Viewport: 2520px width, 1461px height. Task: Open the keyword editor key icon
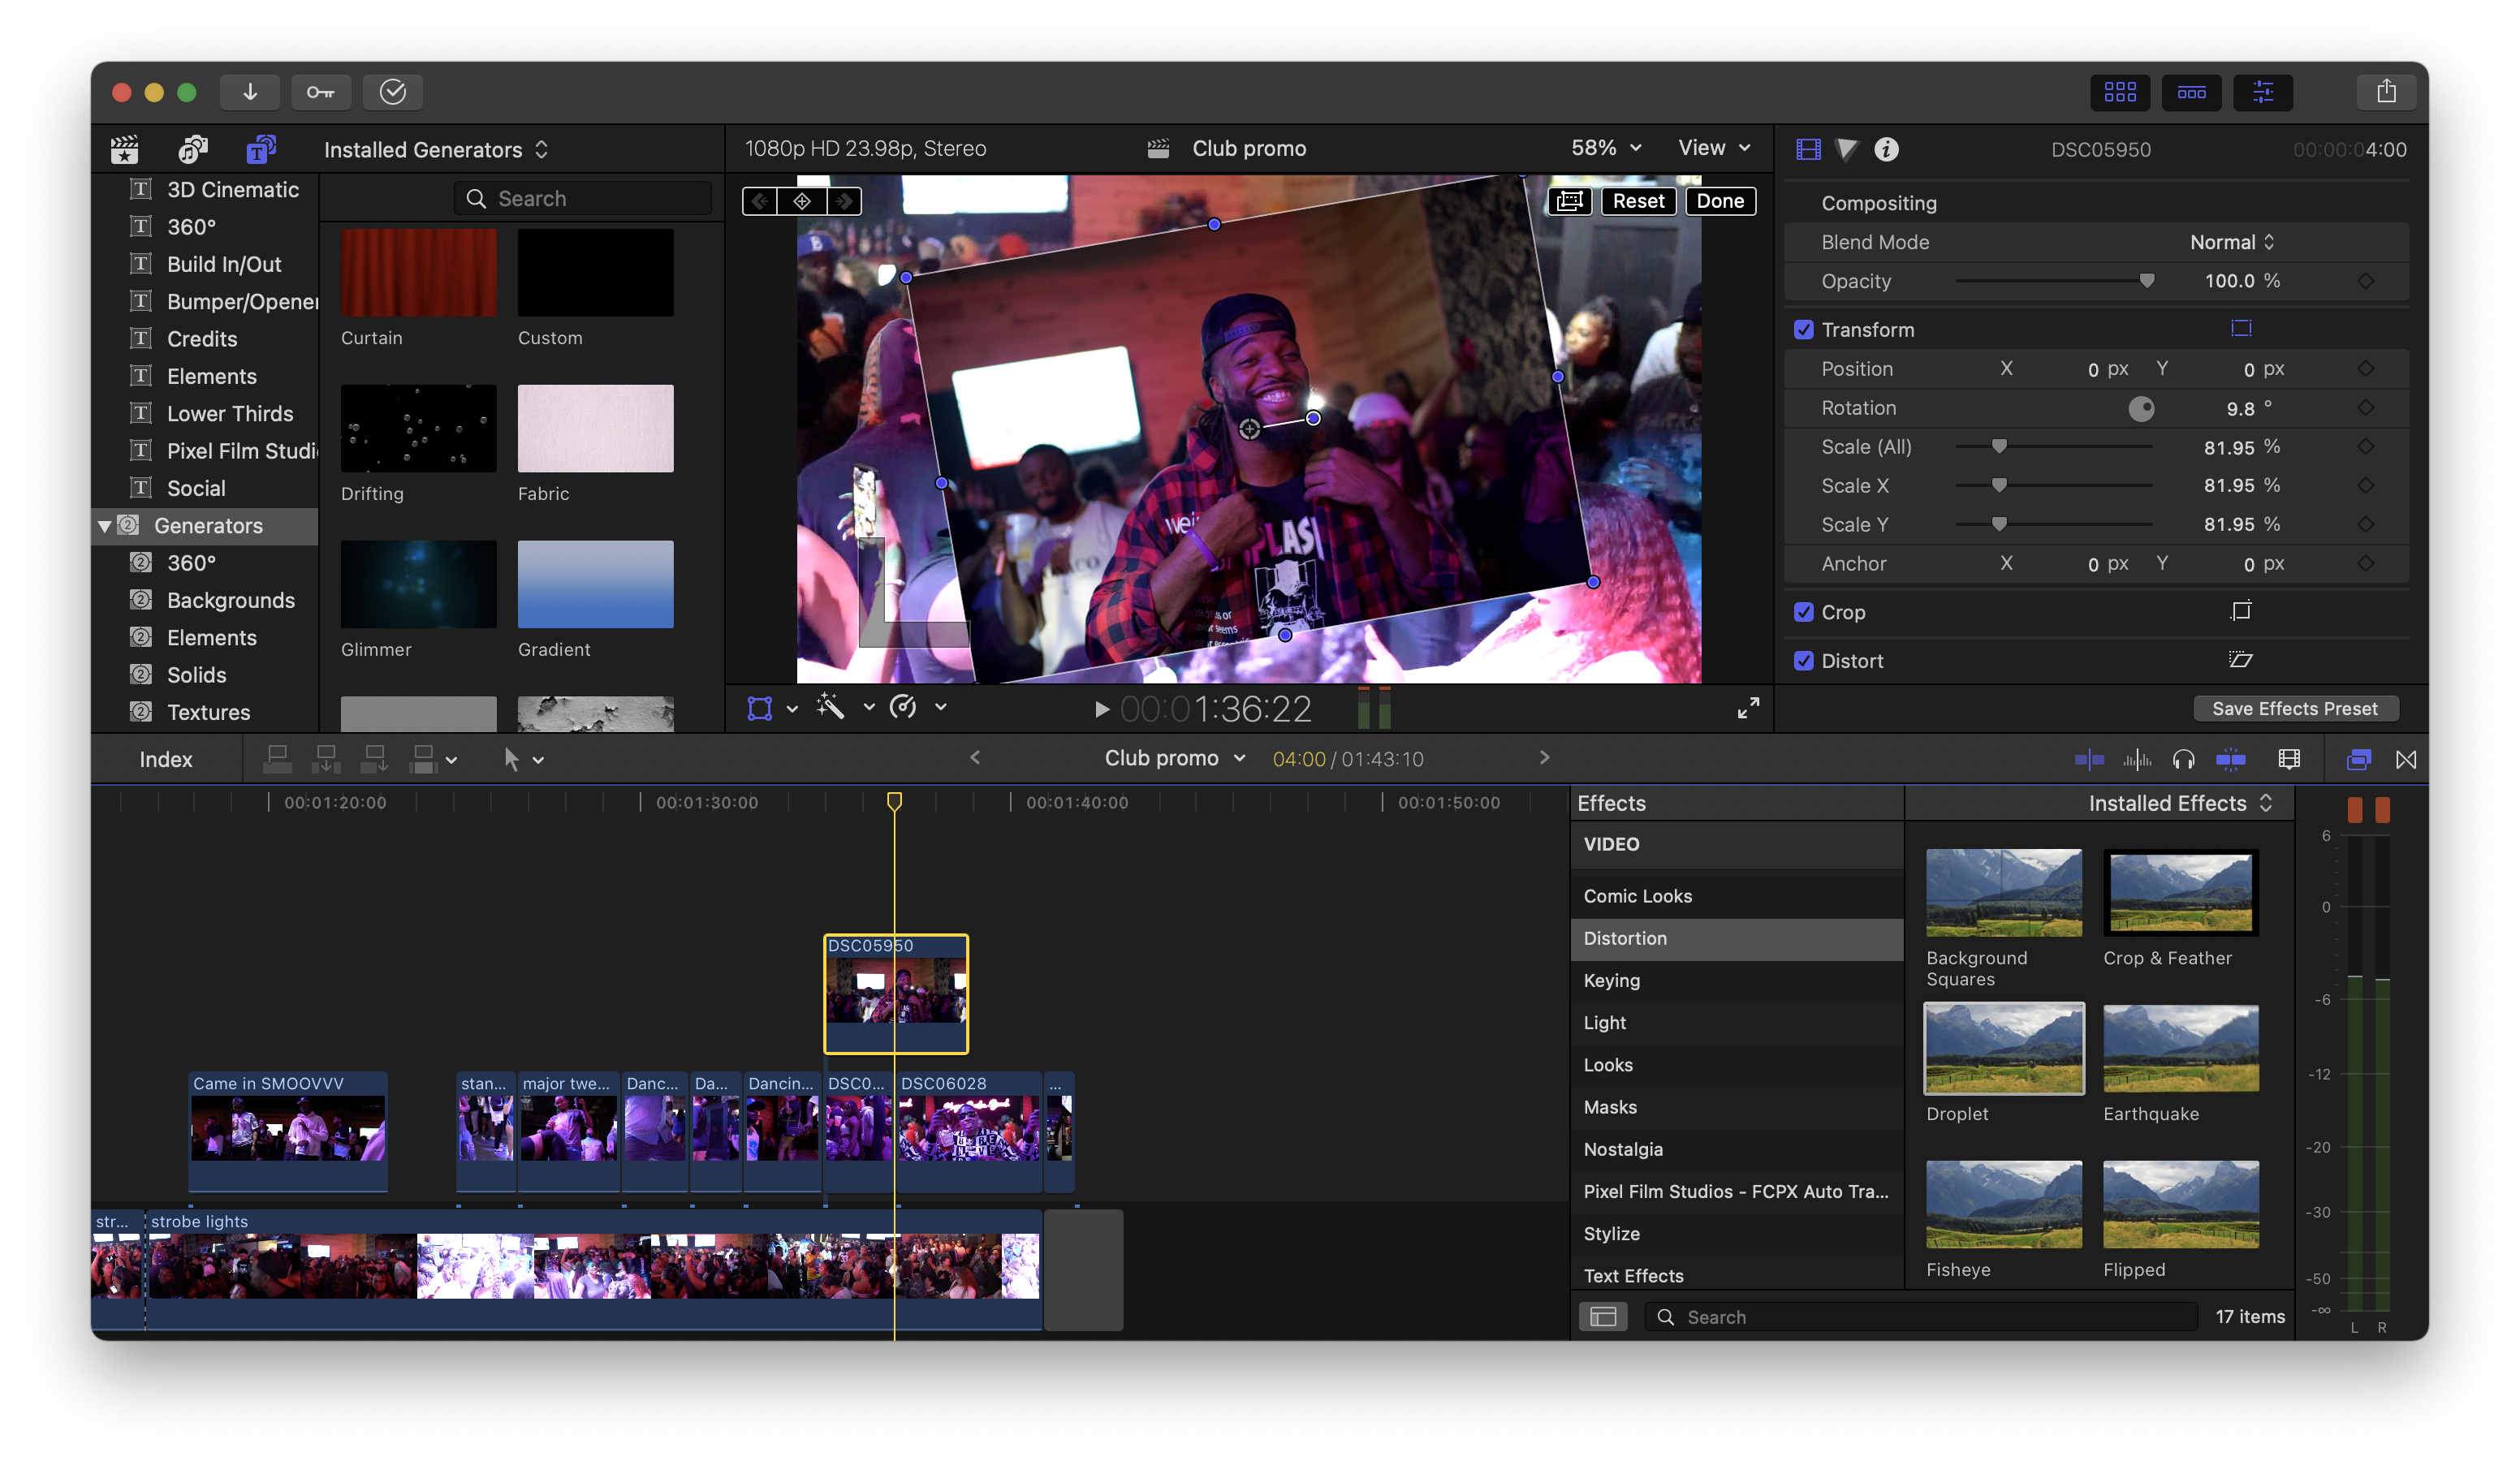click(321, 92)
